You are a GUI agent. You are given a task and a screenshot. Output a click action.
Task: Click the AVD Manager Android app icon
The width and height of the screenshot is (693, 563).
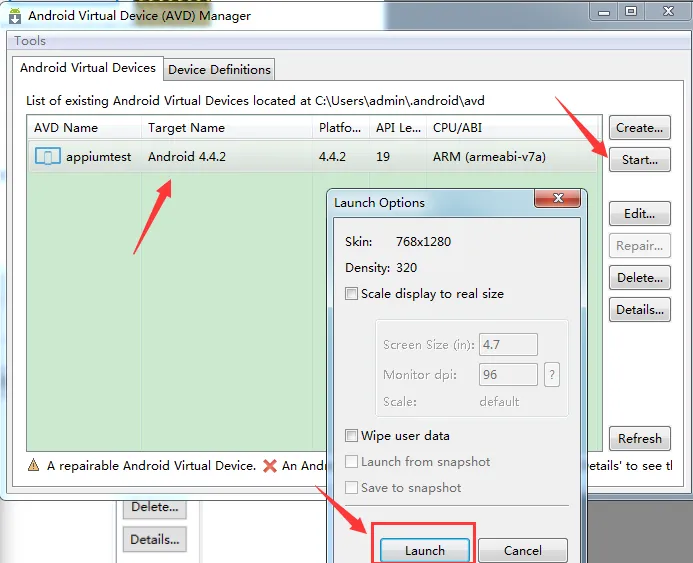[x=15, y=15]
